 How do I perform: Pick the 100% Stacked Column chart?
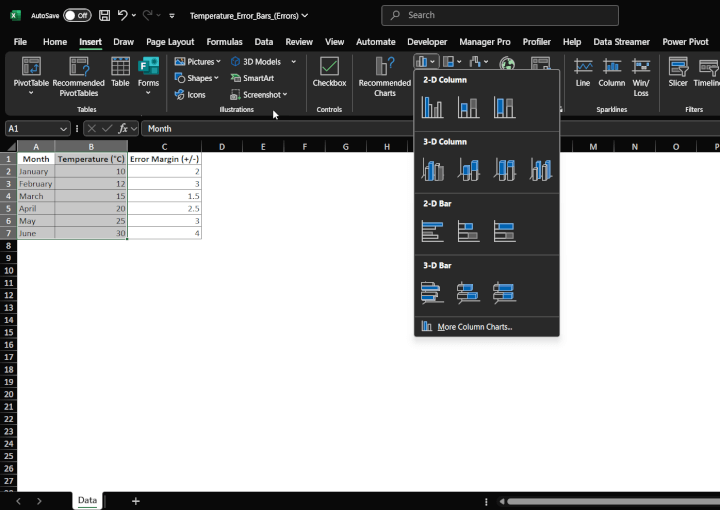(504, 107)
